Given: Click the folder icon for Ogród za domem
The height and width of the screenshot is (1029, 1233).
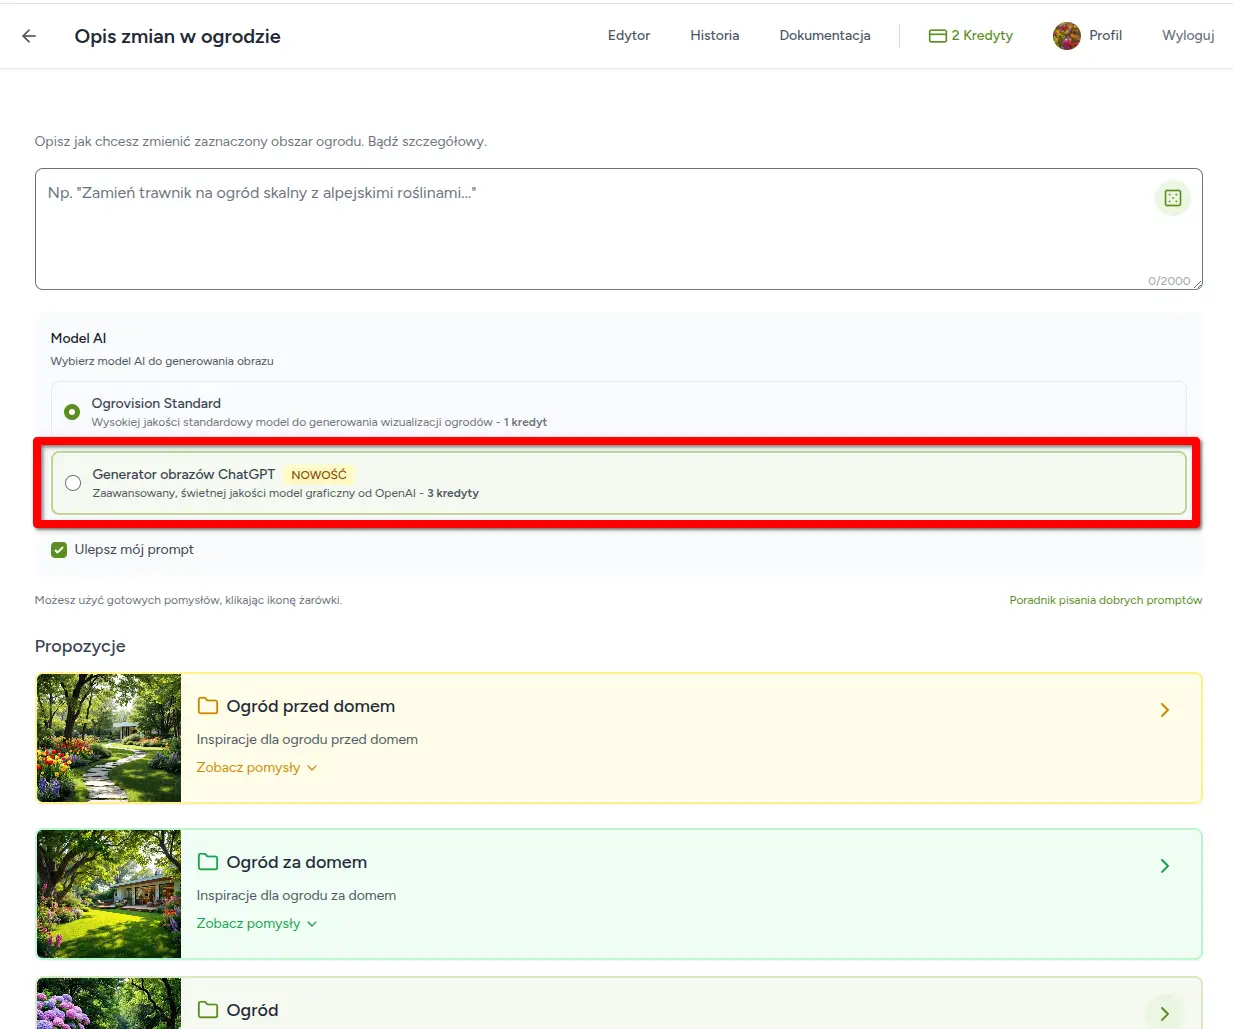Looking at the screenshot, I should point(207,861).
